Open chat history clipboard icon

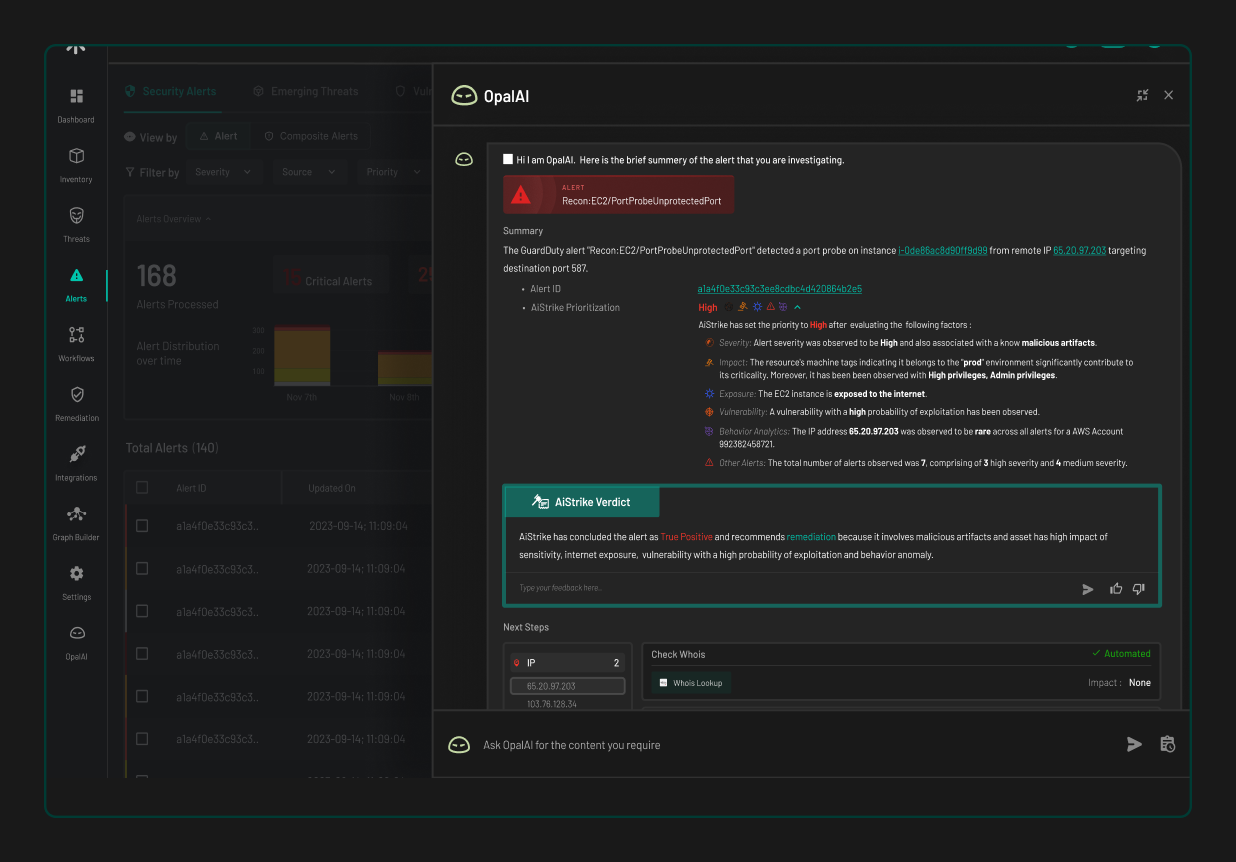[1167, 744]
